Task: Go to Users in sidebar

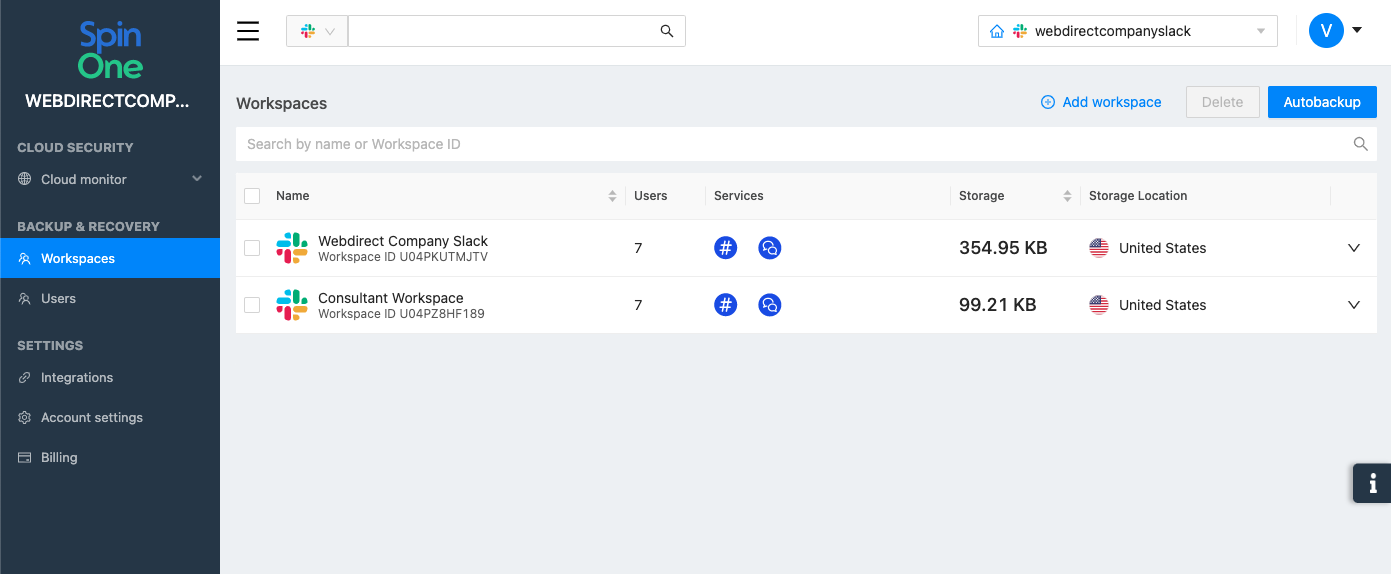Action: (x=58, y=298)
